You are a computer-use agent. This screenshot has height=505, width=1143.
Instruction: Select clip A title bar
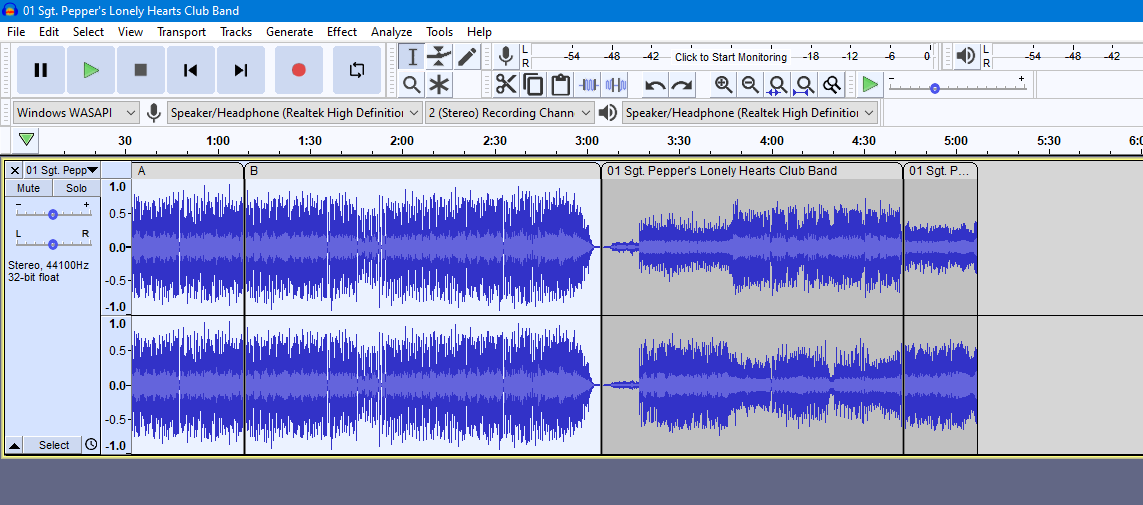(x=187, y=171)
